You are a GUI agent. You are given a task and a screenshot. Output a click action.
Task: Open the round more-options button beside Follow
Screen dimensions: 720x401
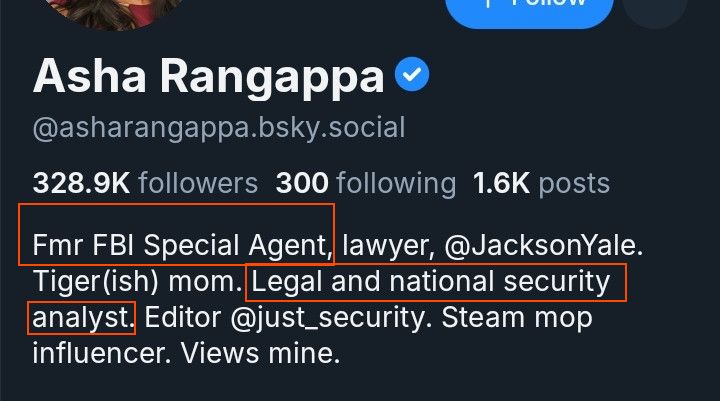click(655, 9)
